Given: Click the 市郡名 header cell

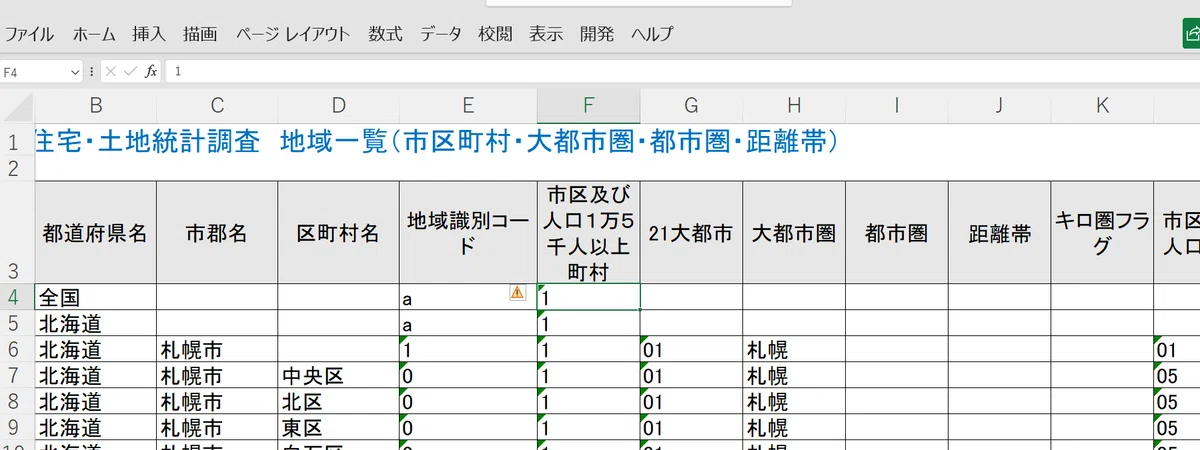Looking at the screenshot, I should click(217, 233).
